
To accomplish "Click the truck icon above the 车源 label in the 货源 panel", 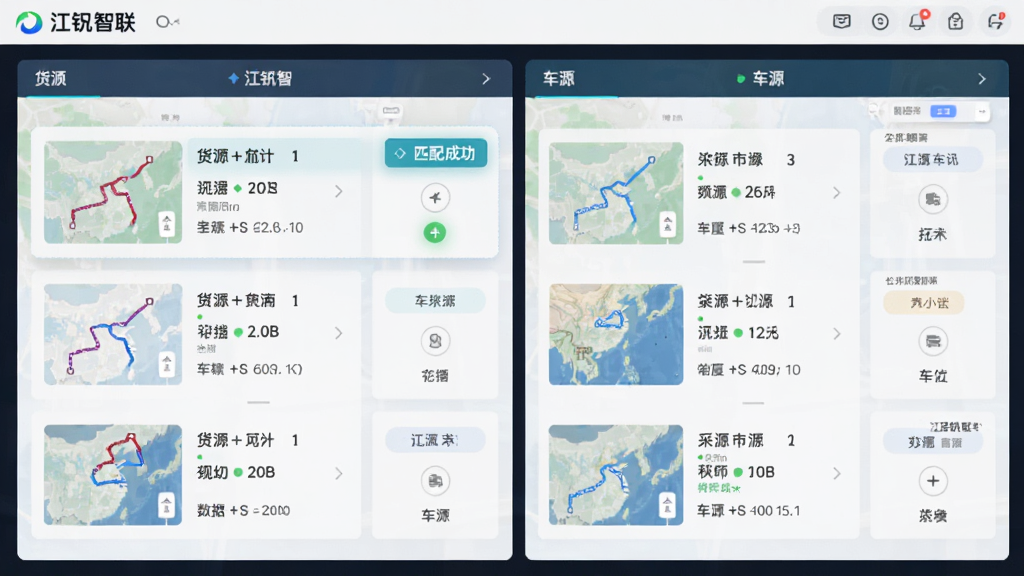I will click(x=435, y=481).
